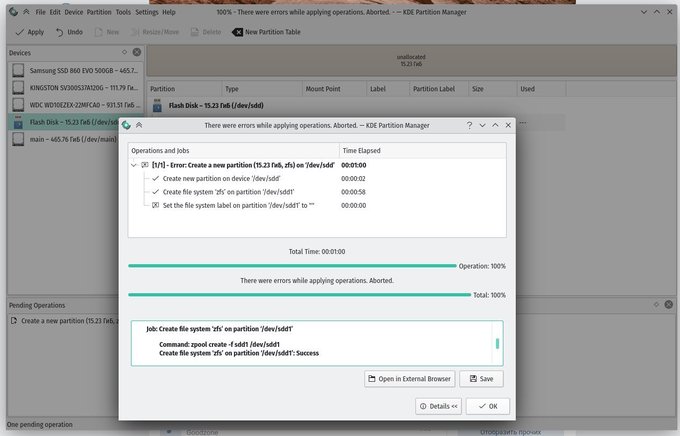Float the Devices panel with diamond icon
This screenshot has width=680, height=436.
(124, 52)
